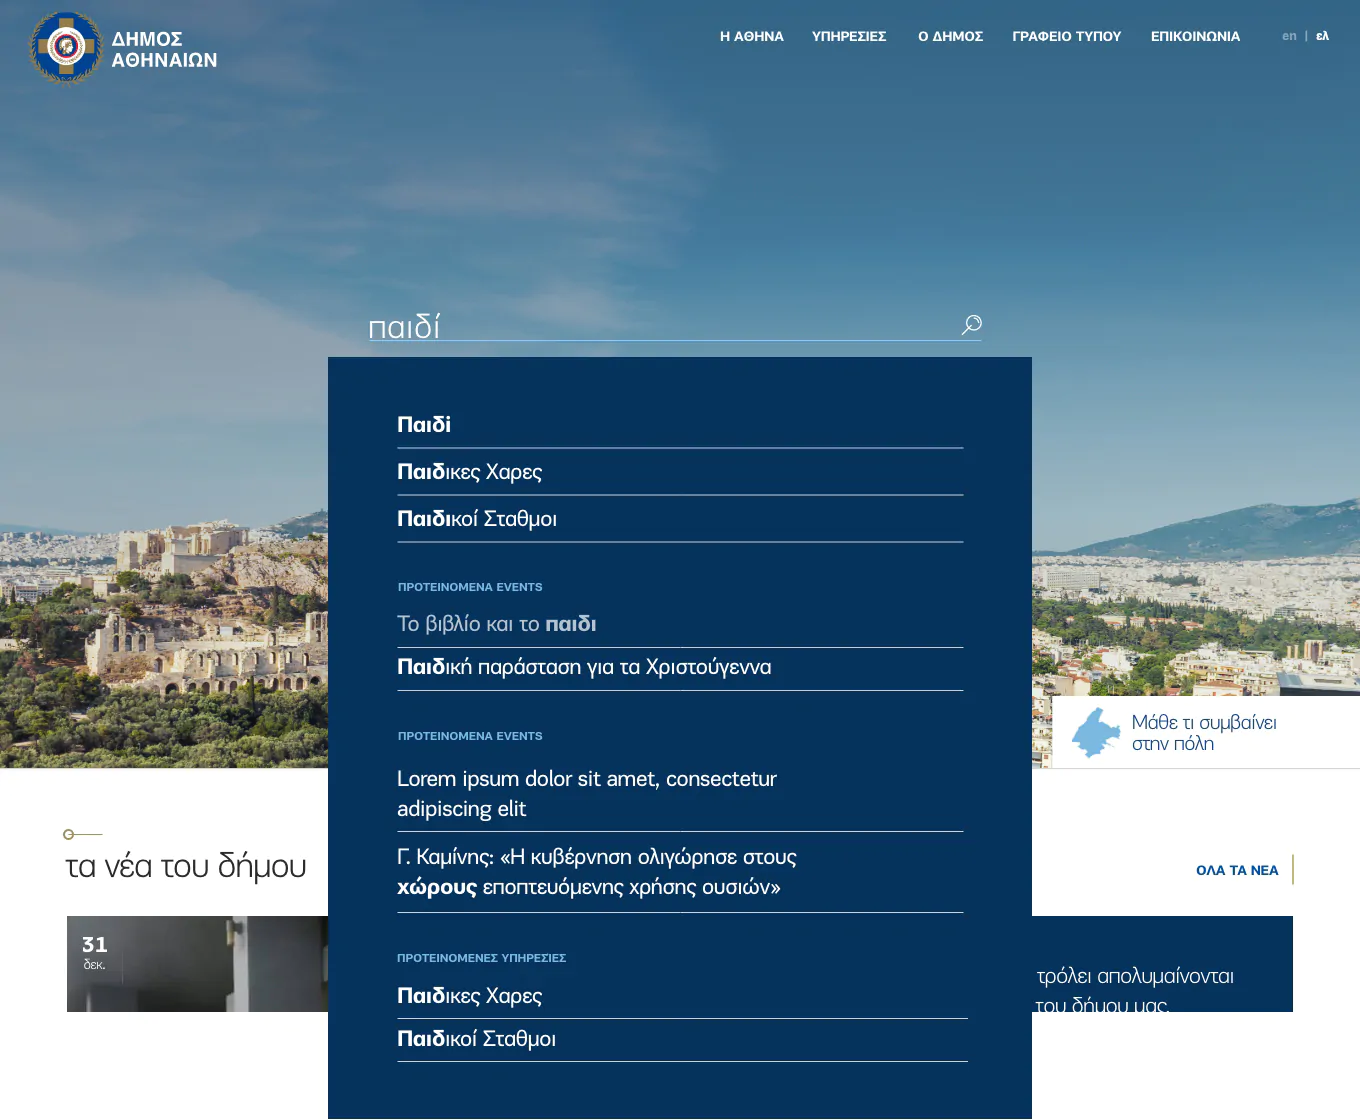Open the Γ. Καμίνης κυβέρνηση ολιγώρησε result

click(680, 872)
